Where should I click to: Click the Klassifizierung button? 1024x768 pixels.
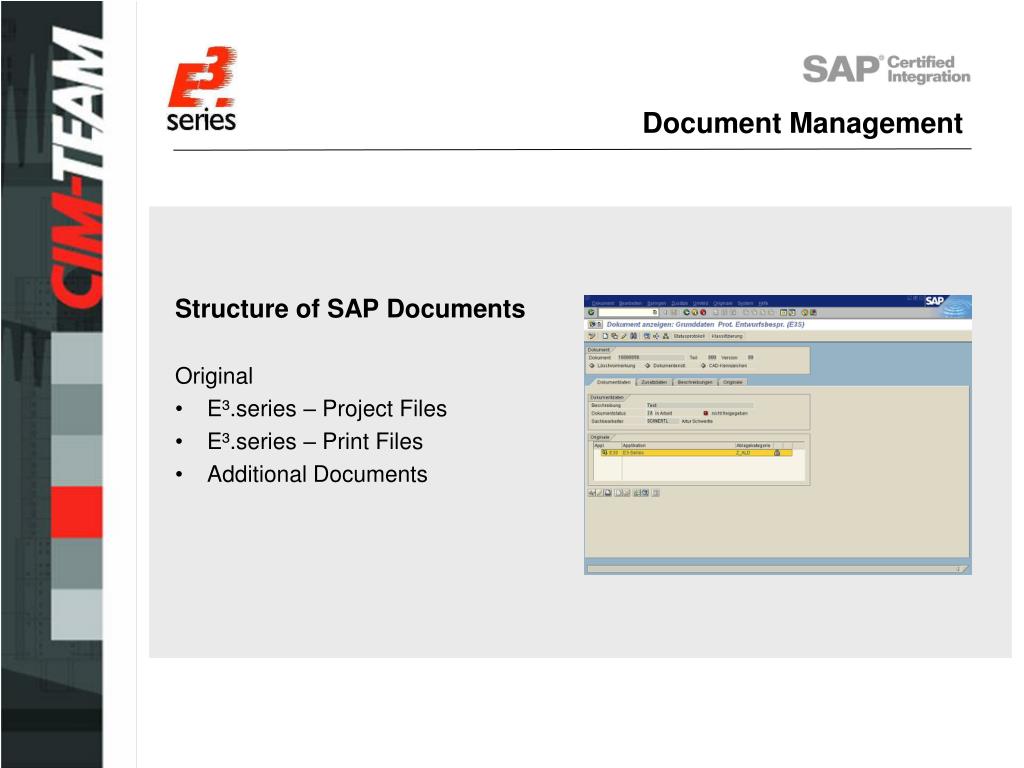coord(727,336)
